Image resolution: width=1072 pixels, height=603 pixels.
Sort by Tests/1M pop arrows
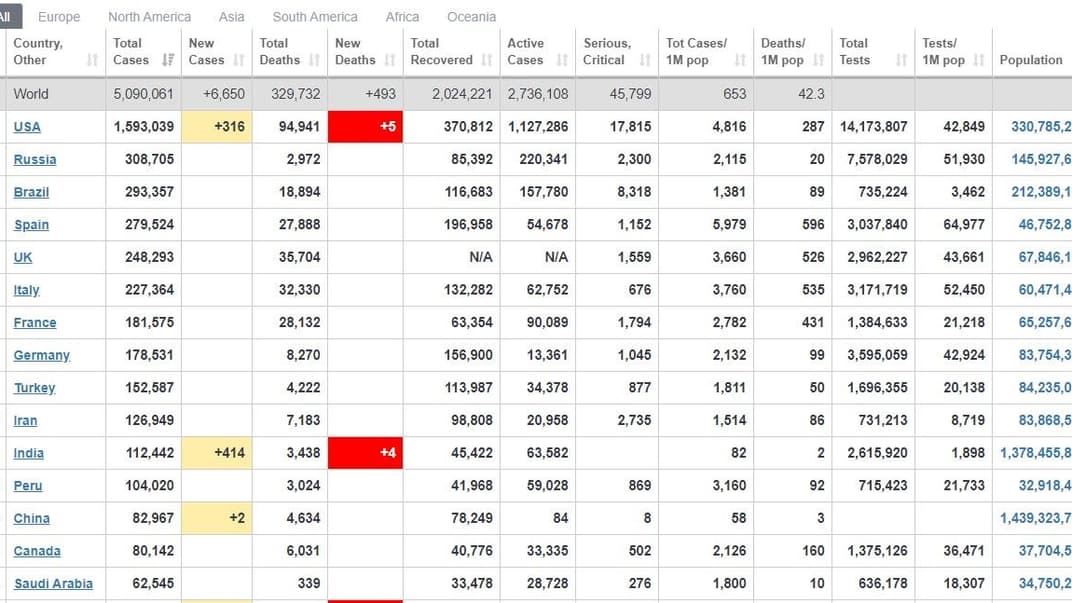tap(979, 60)
